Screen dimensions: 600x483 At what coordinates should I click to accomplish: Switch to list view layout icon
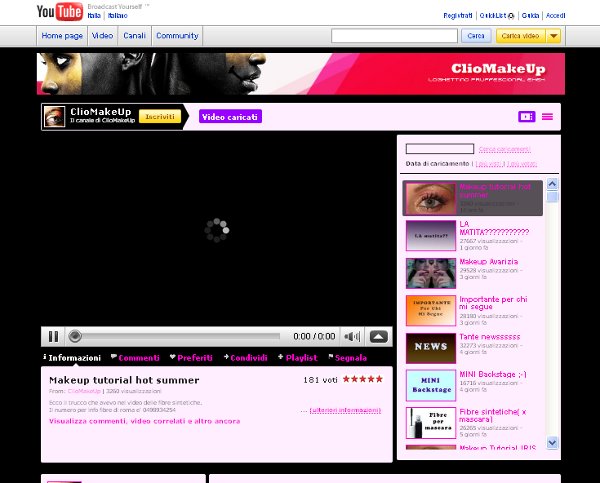click(x=547, y=117)
